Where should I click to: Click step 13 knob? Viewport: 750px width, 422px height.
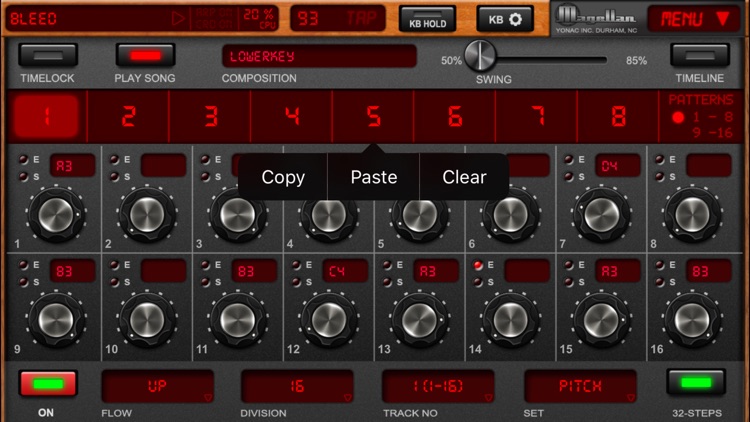pyautogui.click(x=419, y=320)
